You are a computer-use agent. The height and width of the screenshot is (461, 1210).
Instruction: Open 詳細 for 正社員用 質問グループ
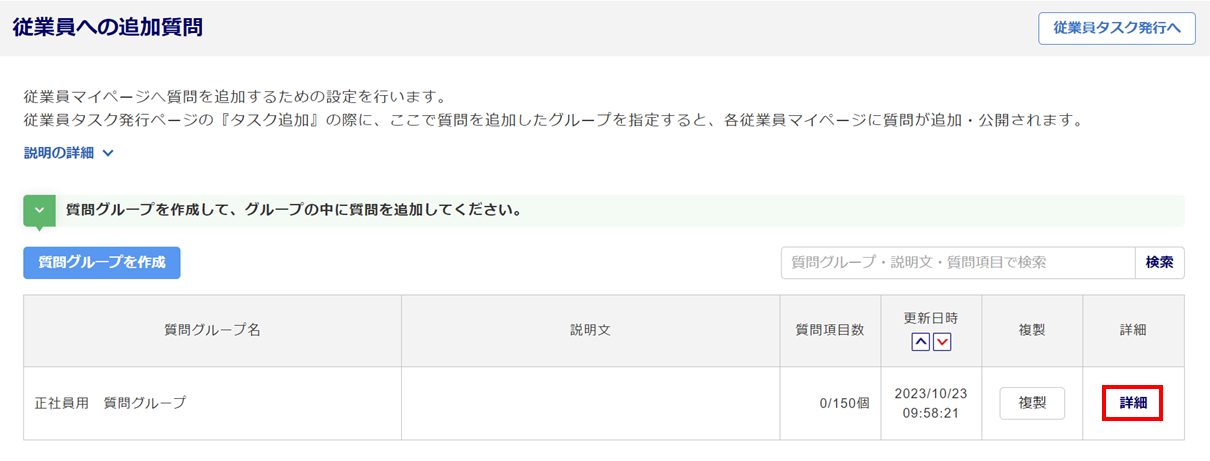(1133, 403)
